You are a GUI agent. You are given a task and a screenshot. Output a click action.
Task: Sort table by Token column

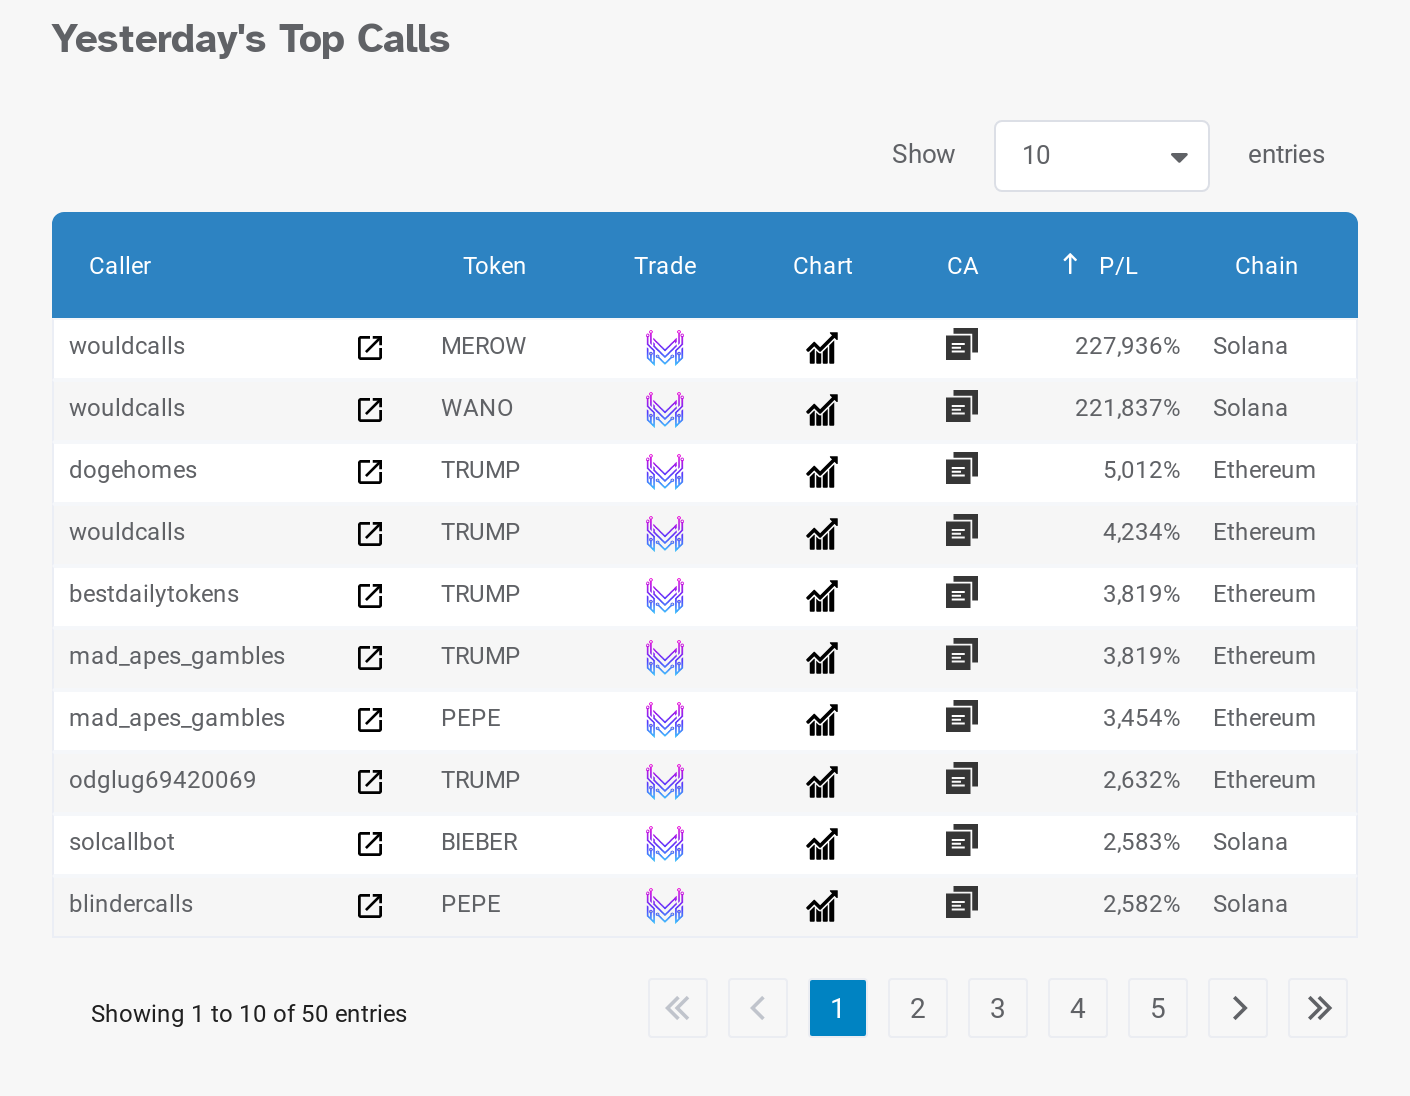point(494,266)
